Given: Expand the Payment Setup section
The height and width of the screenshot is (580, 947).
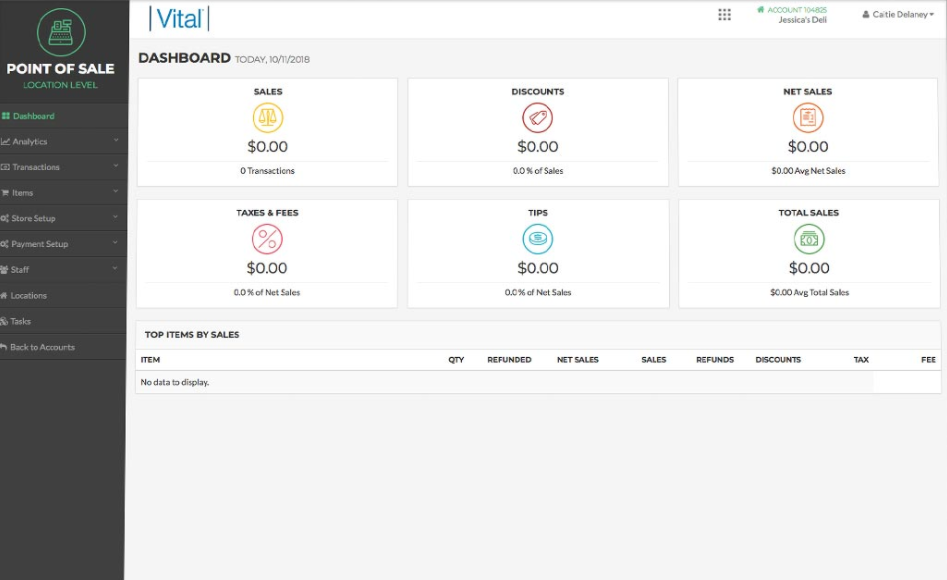Looking at the screenshot, I should [62, 244].
